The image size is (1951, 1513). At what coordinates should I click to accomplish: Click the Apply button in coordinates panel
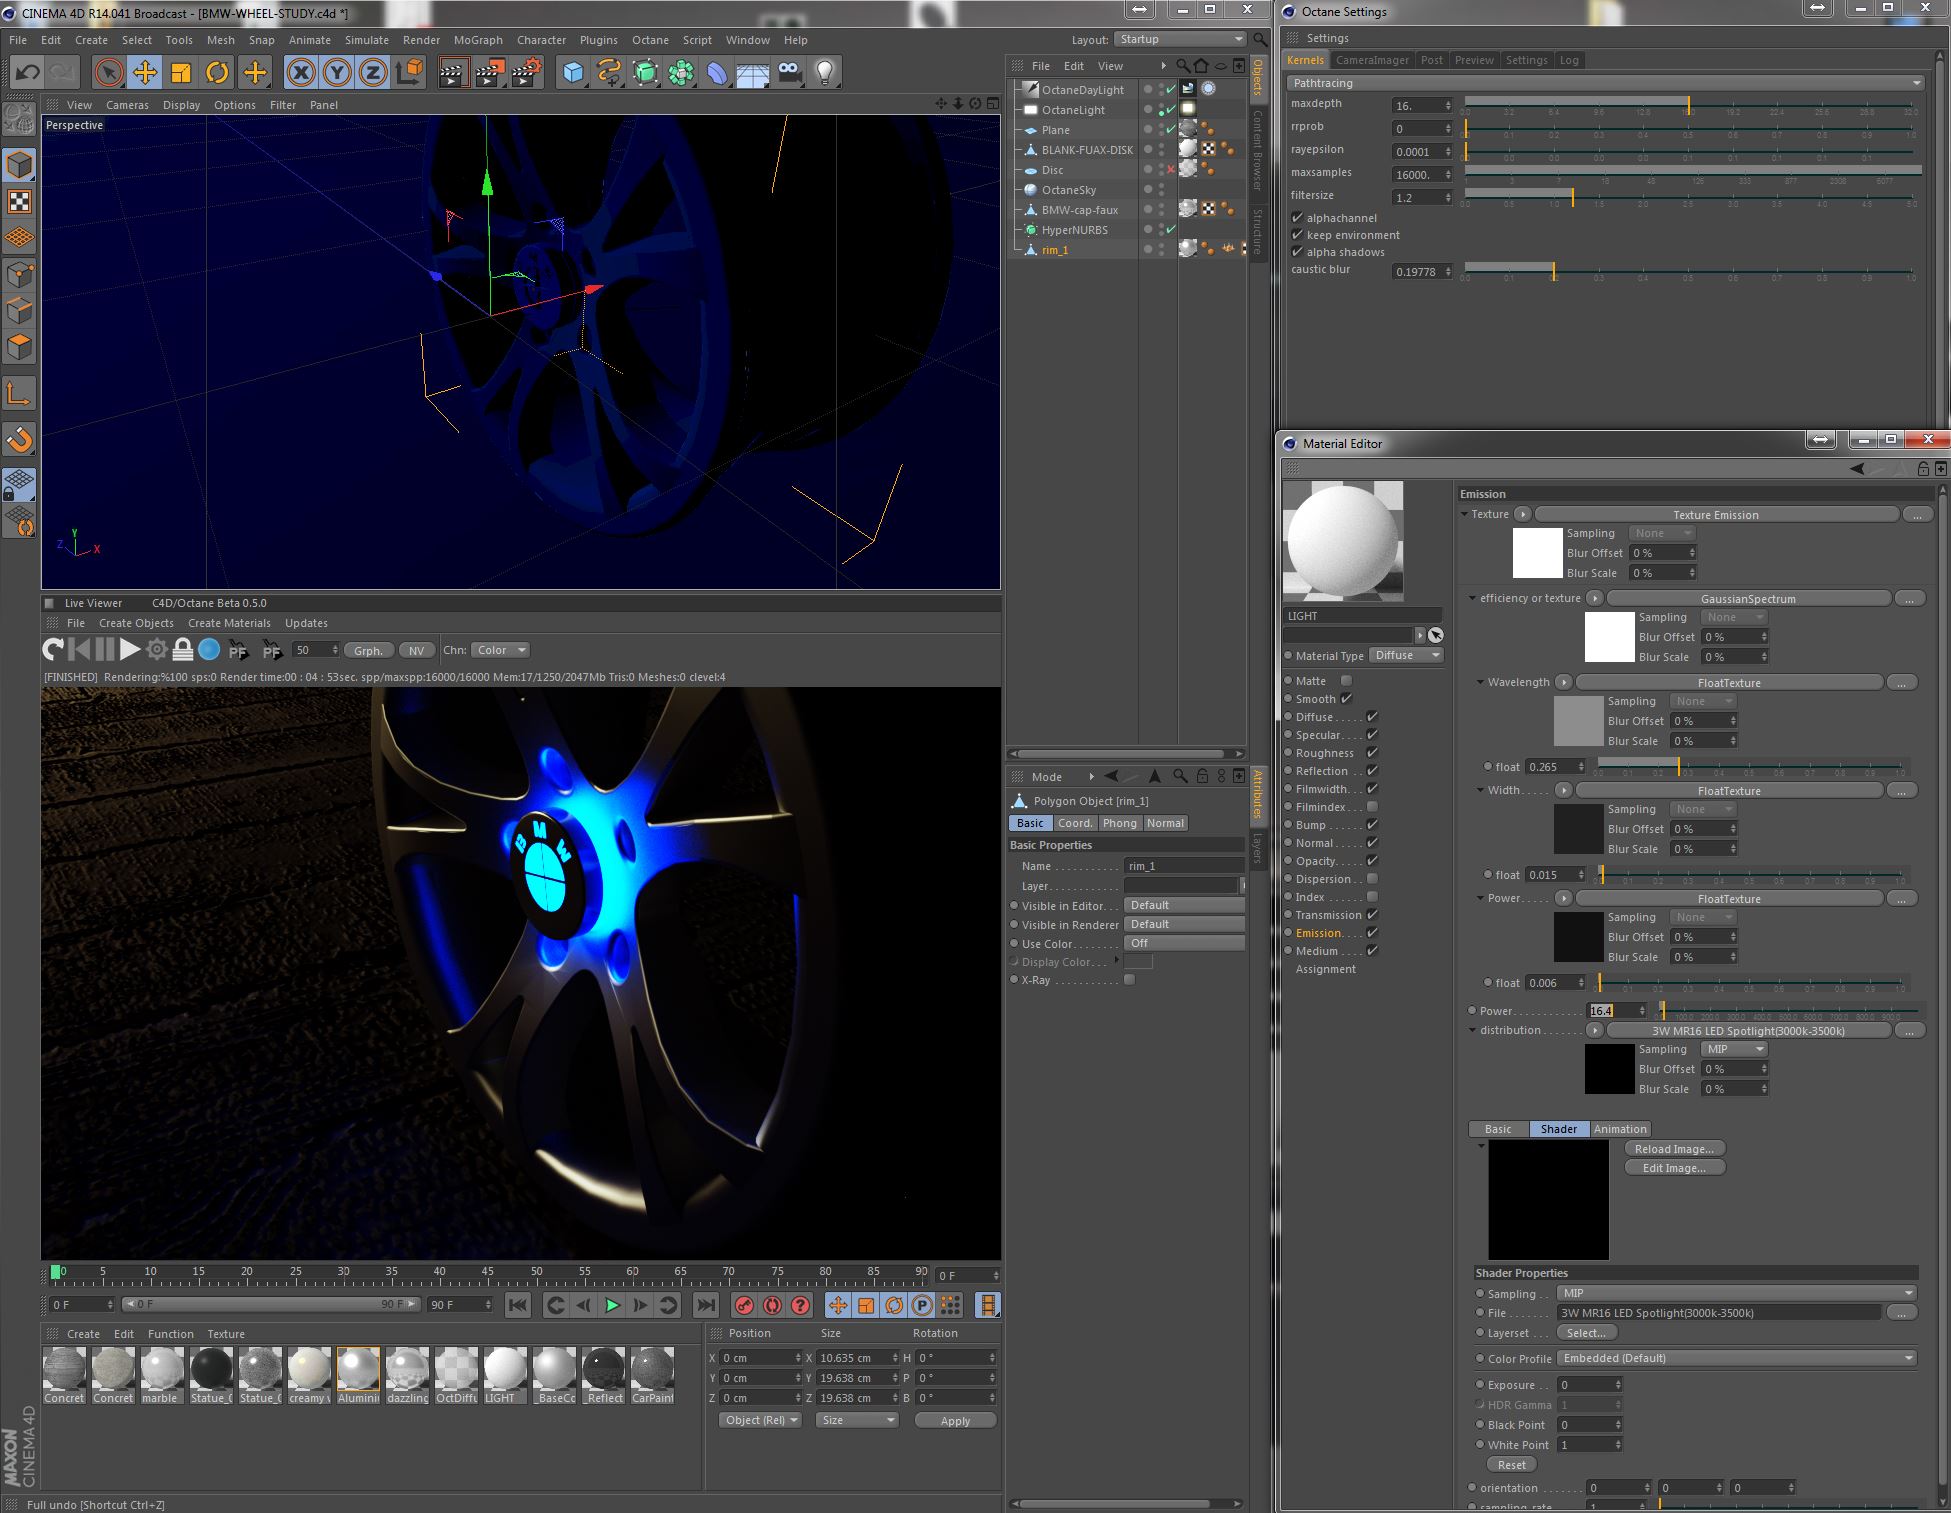point(955,1421)
